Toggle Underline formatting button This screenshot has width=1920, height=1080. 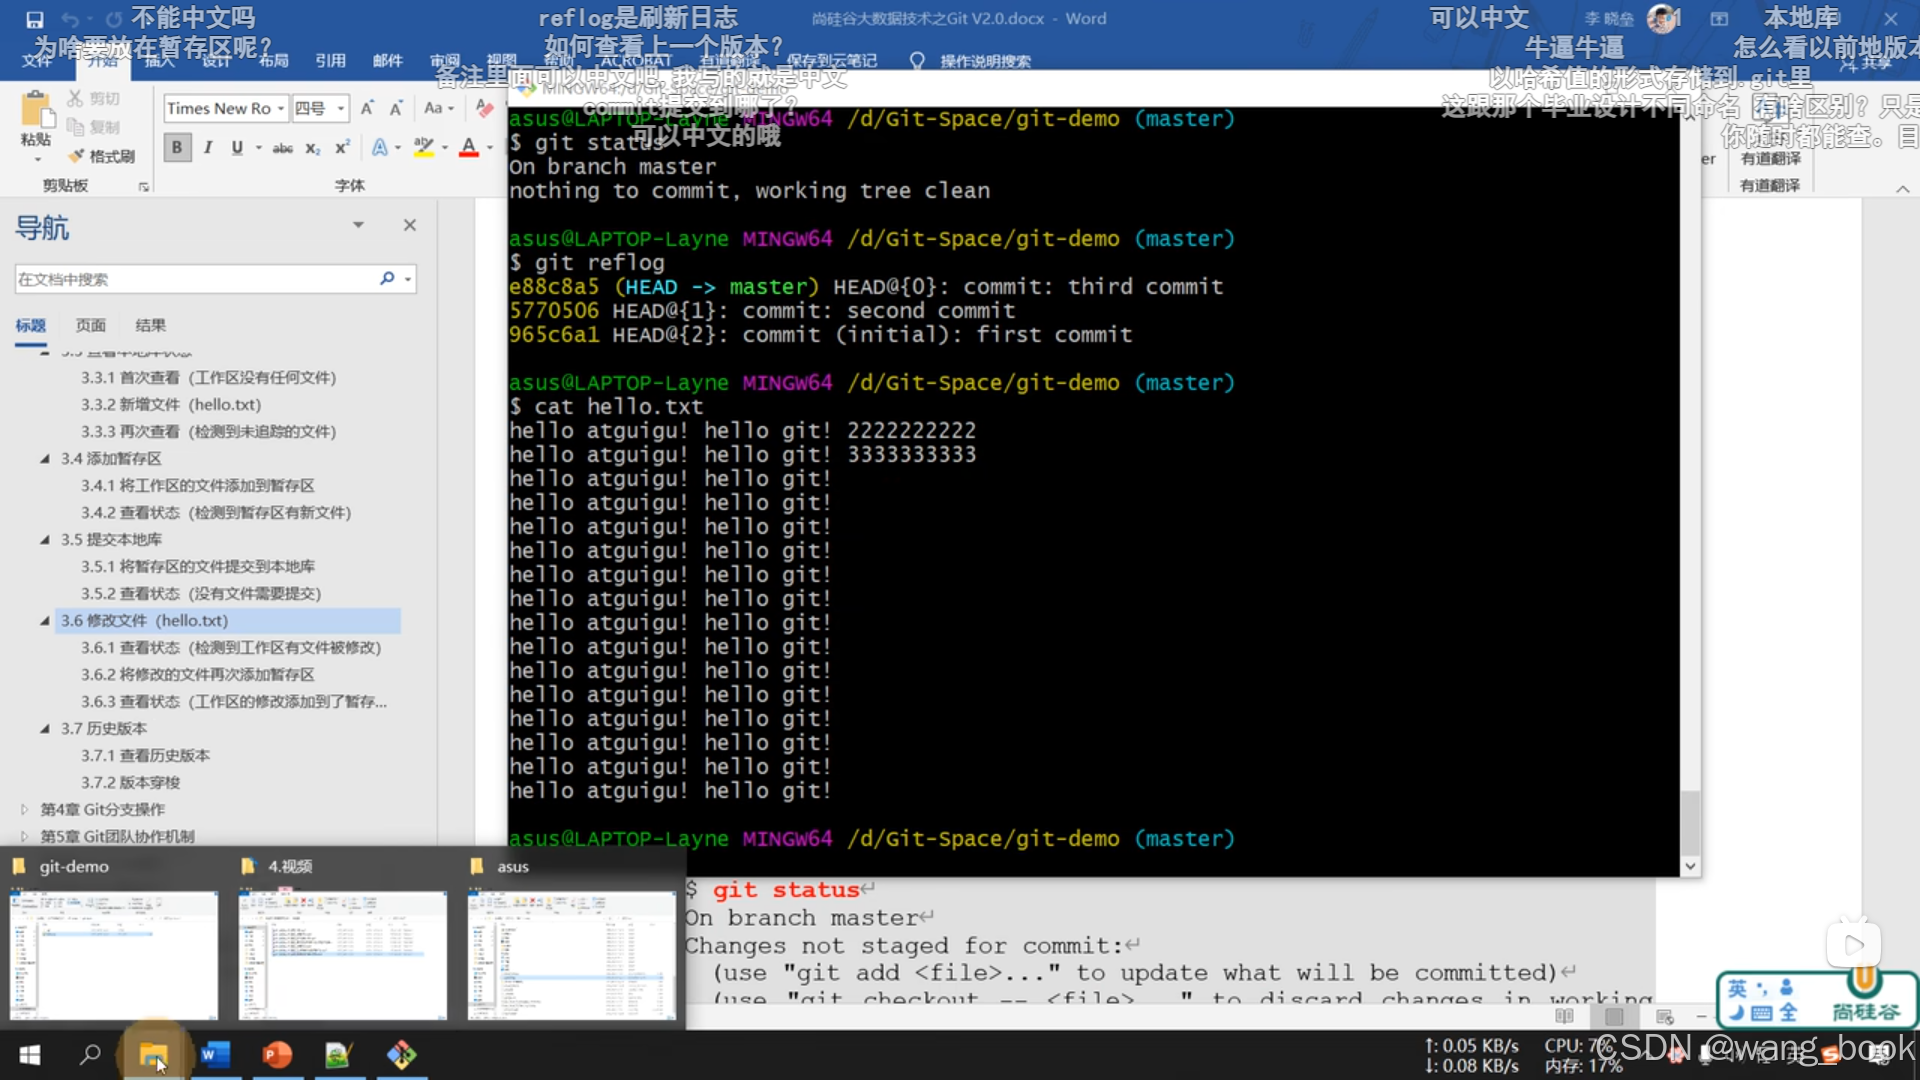coord(237,148)
